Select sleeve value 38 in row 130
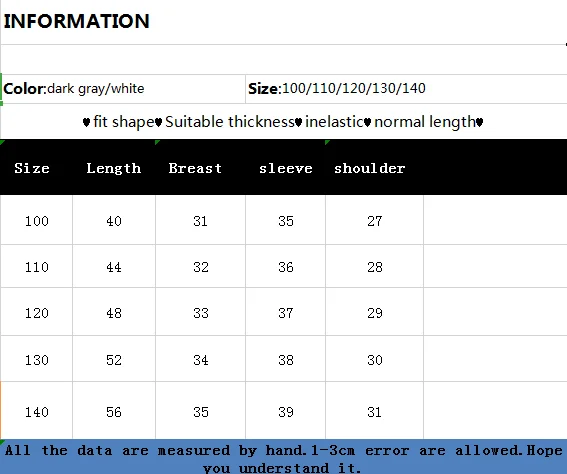The image size is (567, 474). pyautogui.click(x=286, y=360)
